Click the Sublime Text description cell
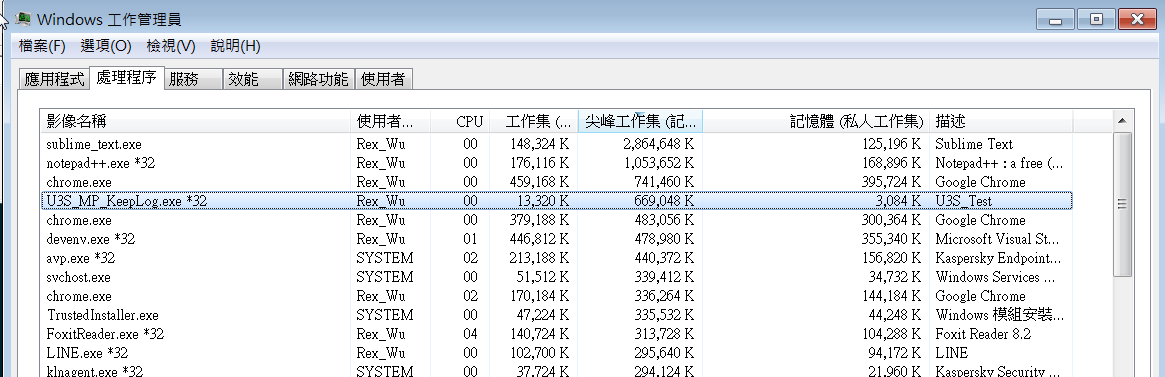Image resolution: width=1165 pixels, height=377 pixels. tap(974, 144)
